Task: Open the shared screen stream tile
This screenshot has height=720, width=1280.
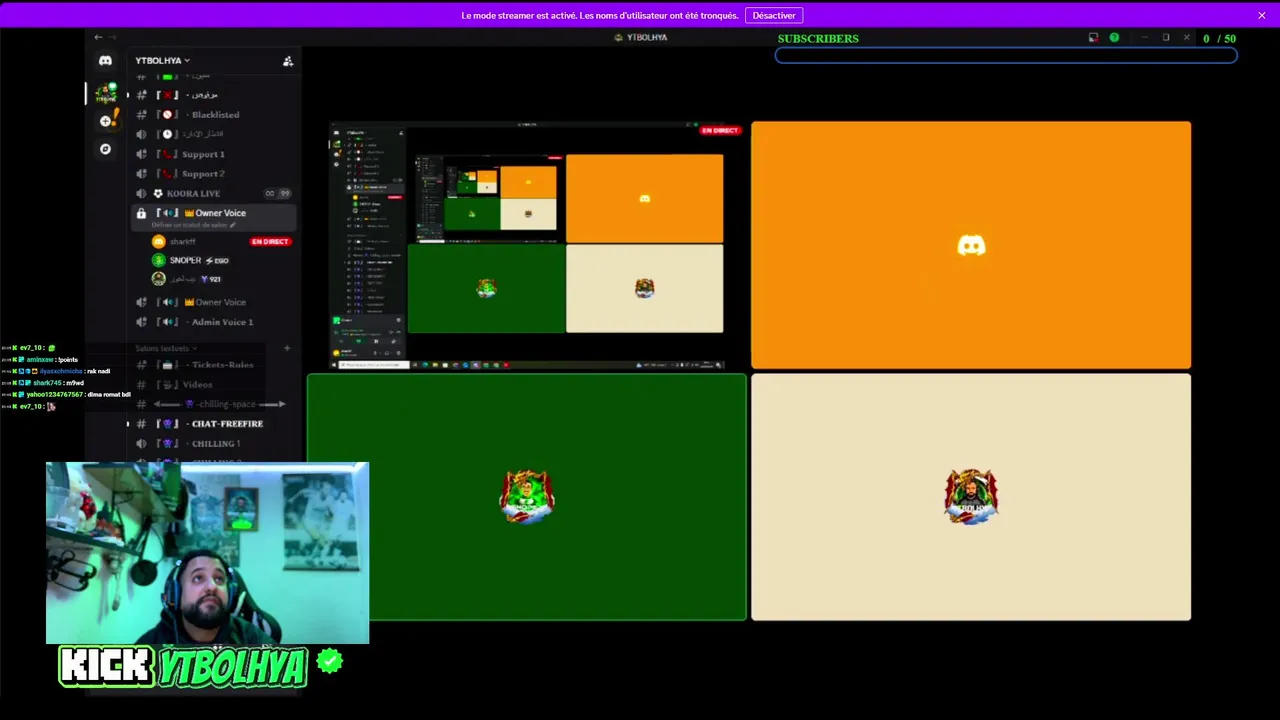Action: coord(527,245)
